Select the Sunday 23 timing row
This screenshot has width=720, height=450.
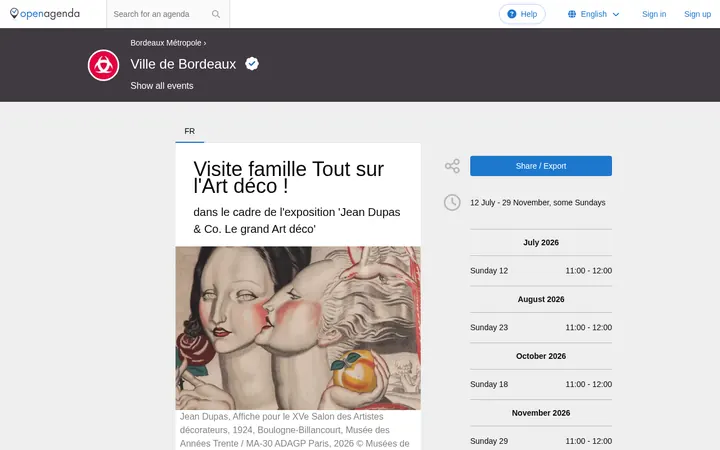pyautogui.click(x=540, y=327)
